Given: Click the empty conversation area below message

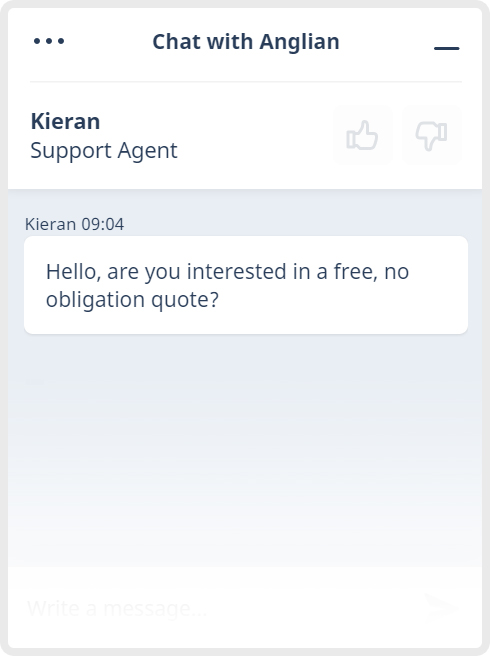Looking at the screenshot, I should 245,456.
